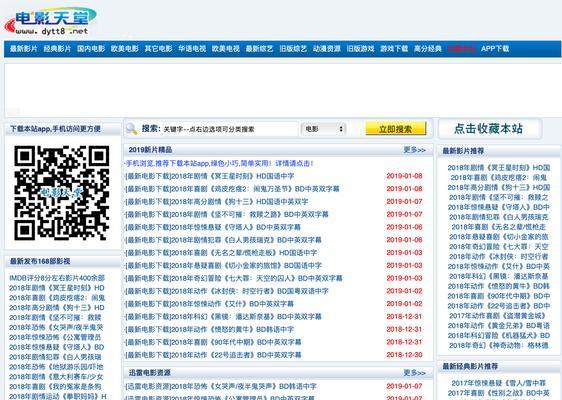Open the 华语电视 nav item
The width and height of the screenshot is (562, 400).
click(192, 49)
